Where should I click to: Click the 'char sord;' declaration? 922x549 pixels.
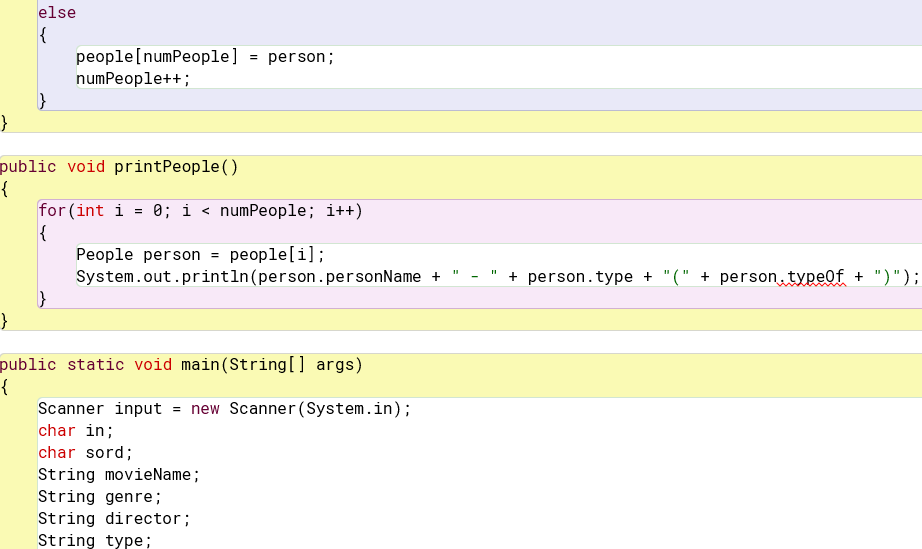[x=86, y=453]
